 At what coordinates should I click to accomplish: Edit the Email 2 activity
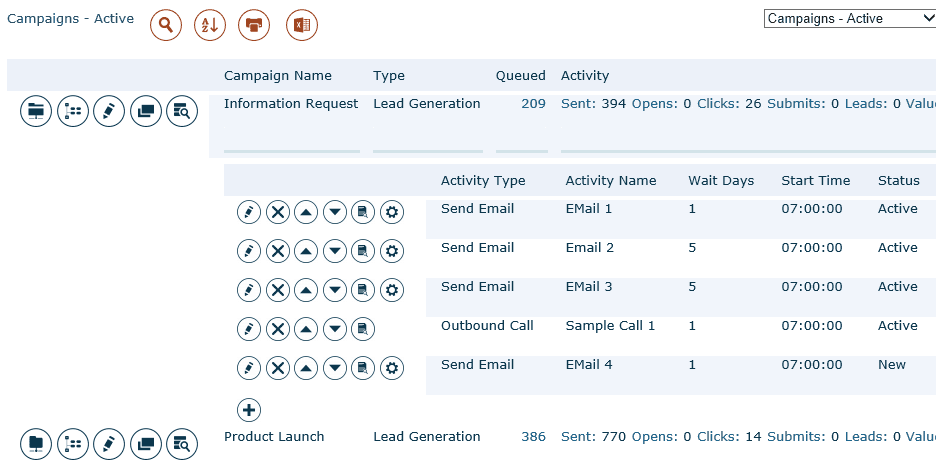coord(249,251)
